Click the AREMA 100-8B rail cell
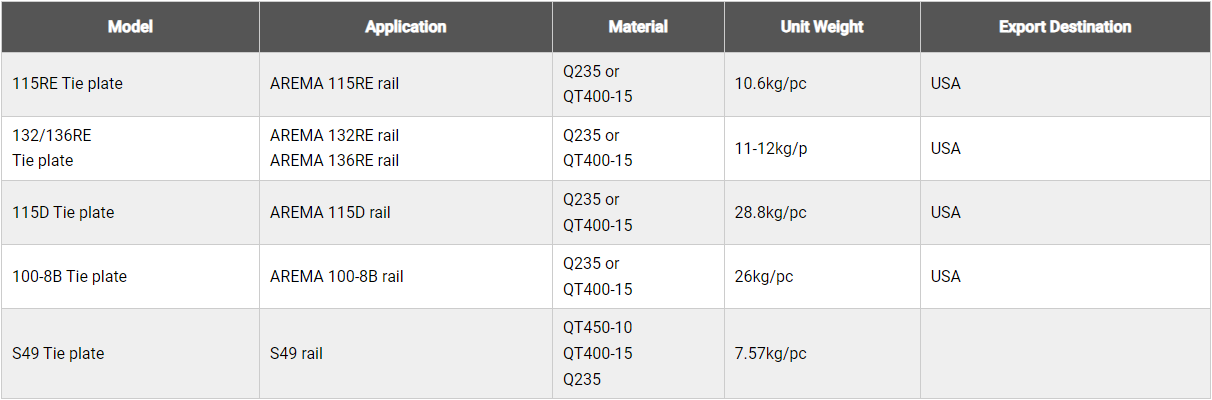 pos(406,276)
